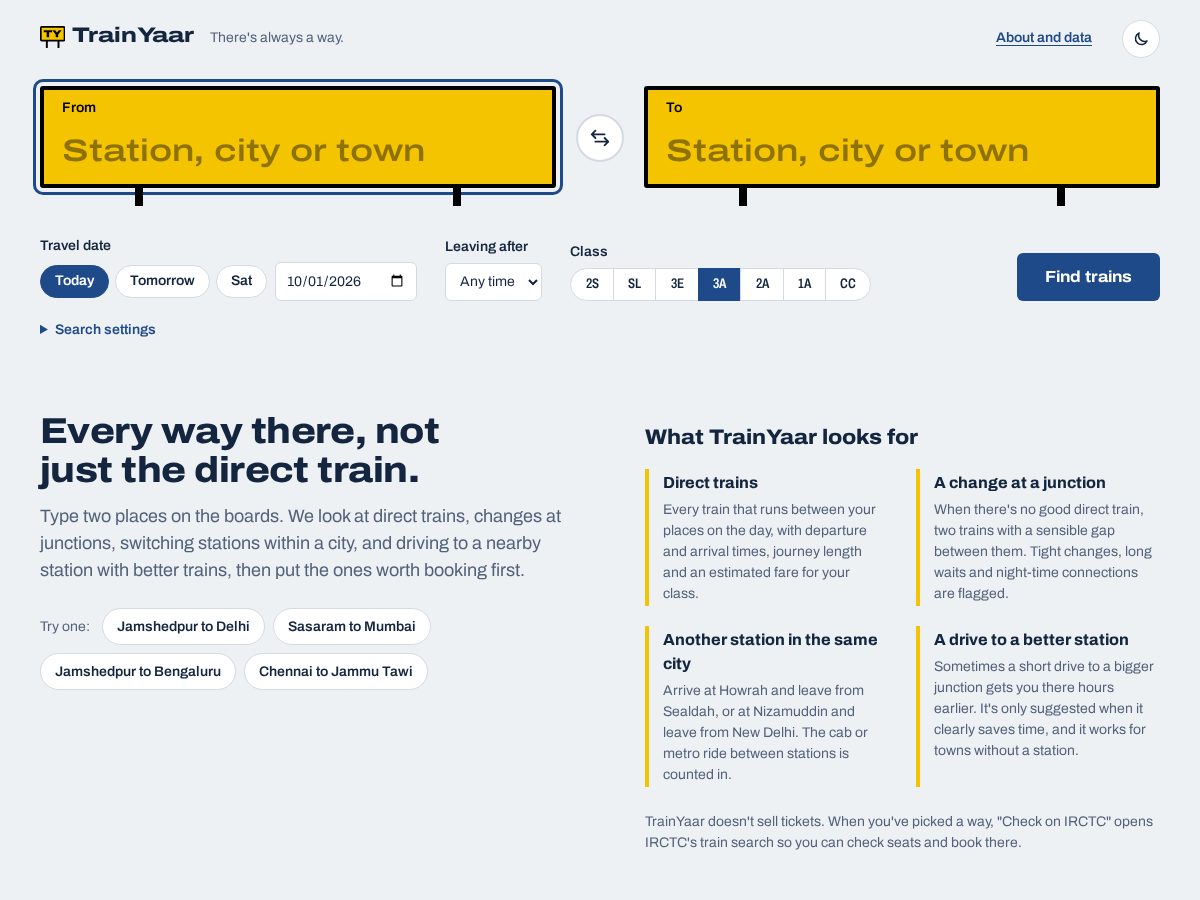Click the "Class" label
Screen dimensions: 1200x900
pos(589,252)
